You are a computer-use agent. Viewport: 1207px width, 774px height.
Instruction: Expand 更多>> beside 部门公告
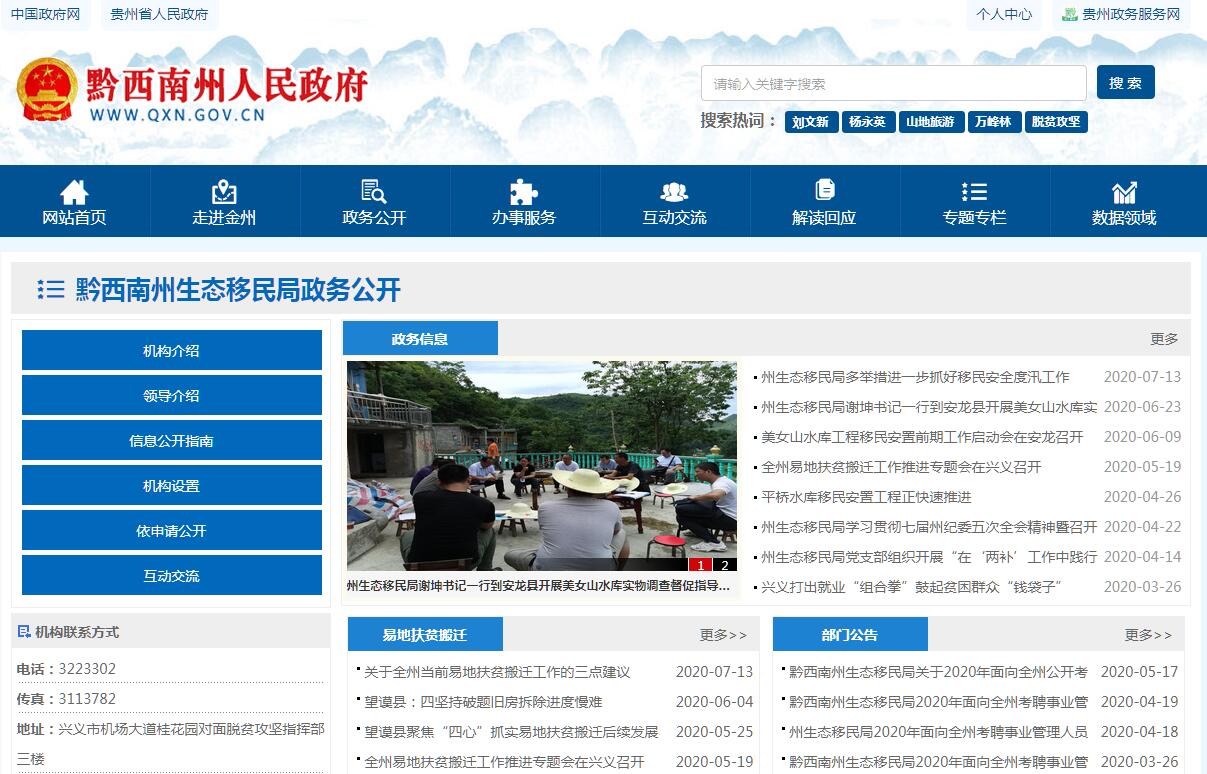tap(1148, 635)
